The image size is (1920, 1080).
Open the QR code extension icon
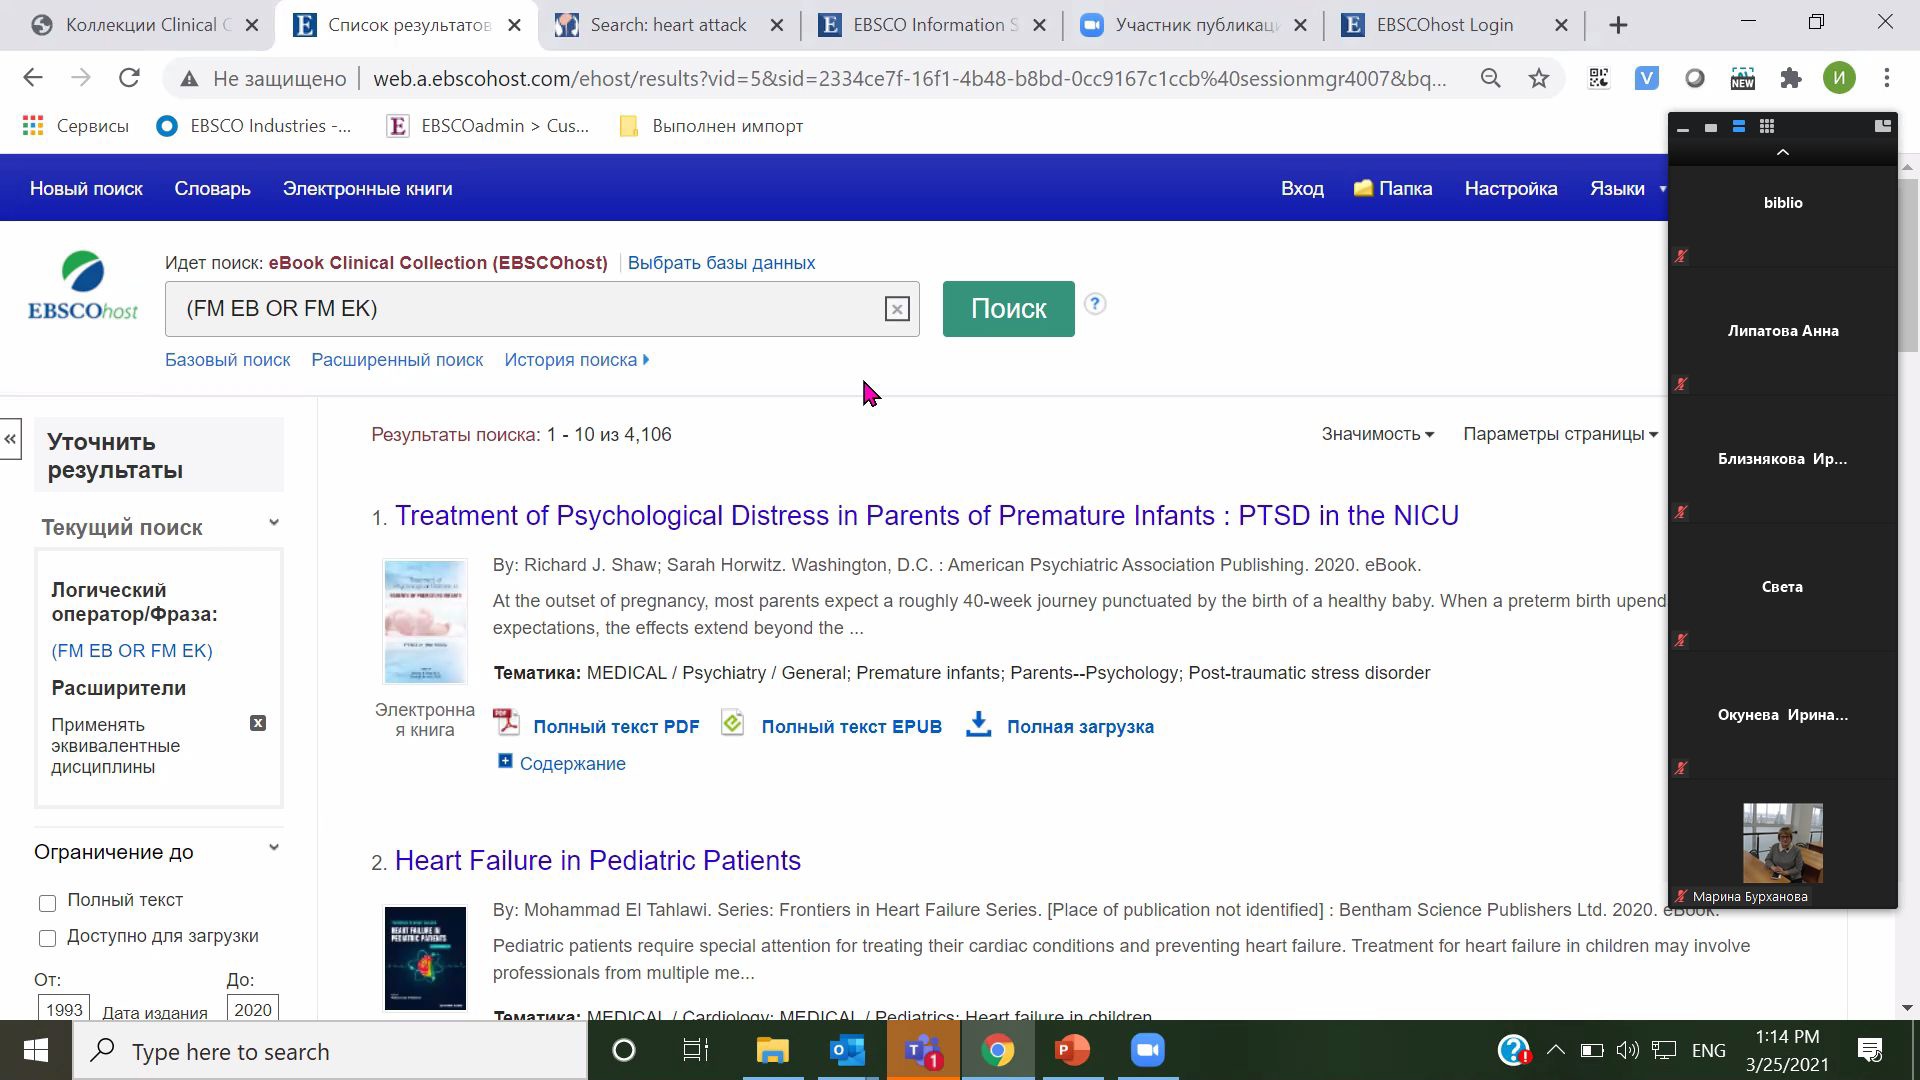[x=1599, y=78]
